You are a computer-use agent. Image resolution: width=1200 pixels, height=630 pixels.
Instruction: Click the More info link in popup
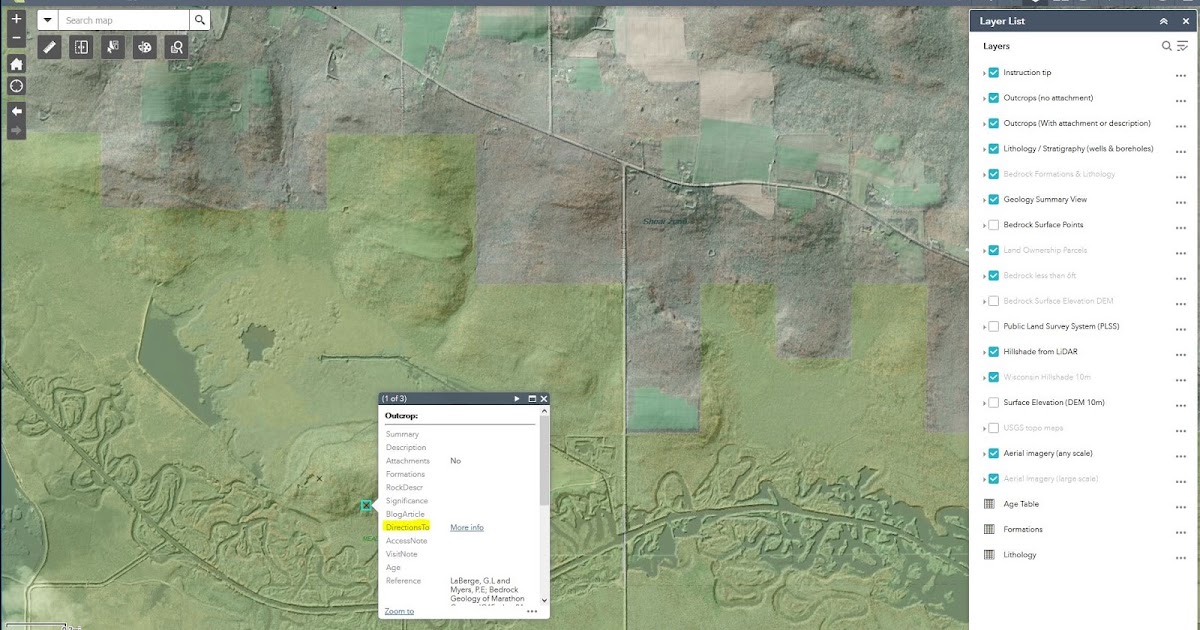point(466,527)
